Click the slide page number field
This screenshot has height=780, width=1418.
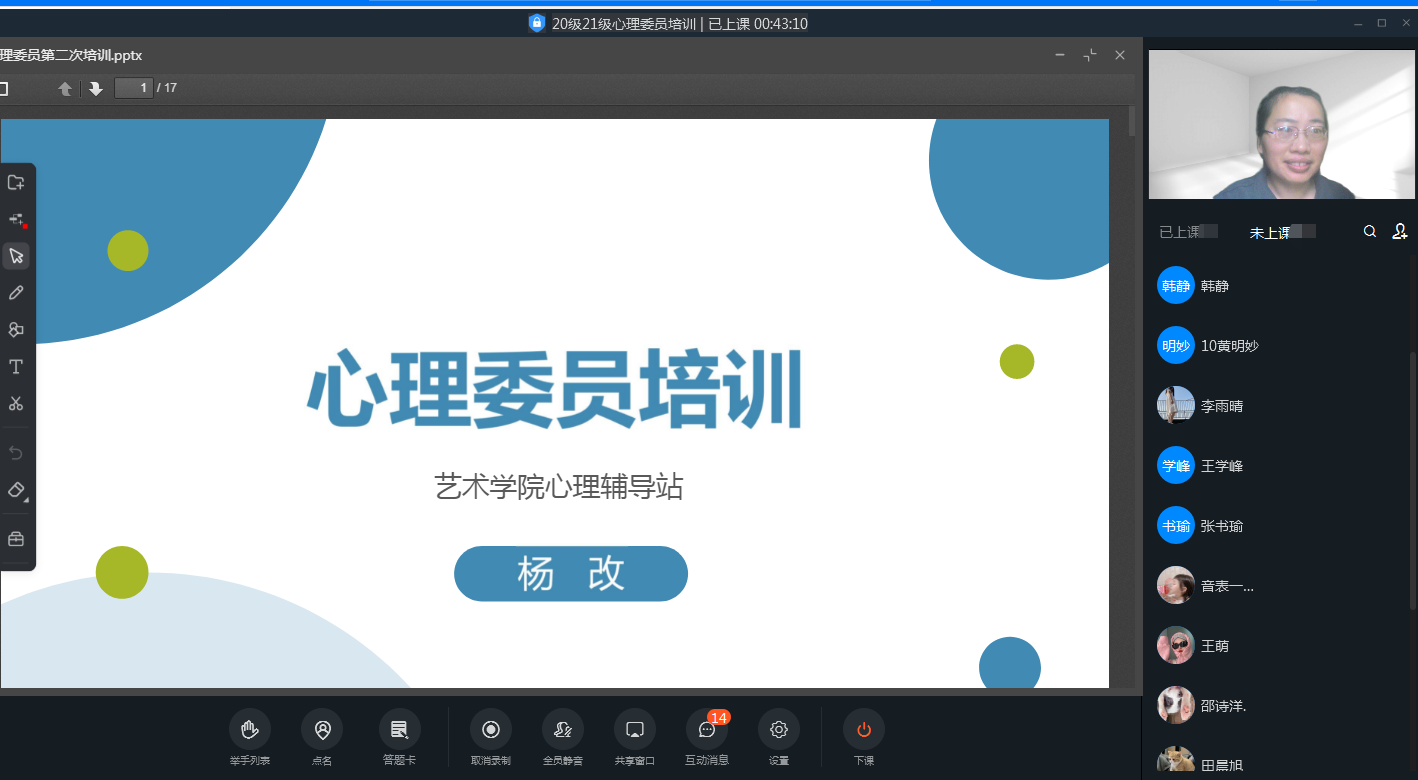(134, 88)
